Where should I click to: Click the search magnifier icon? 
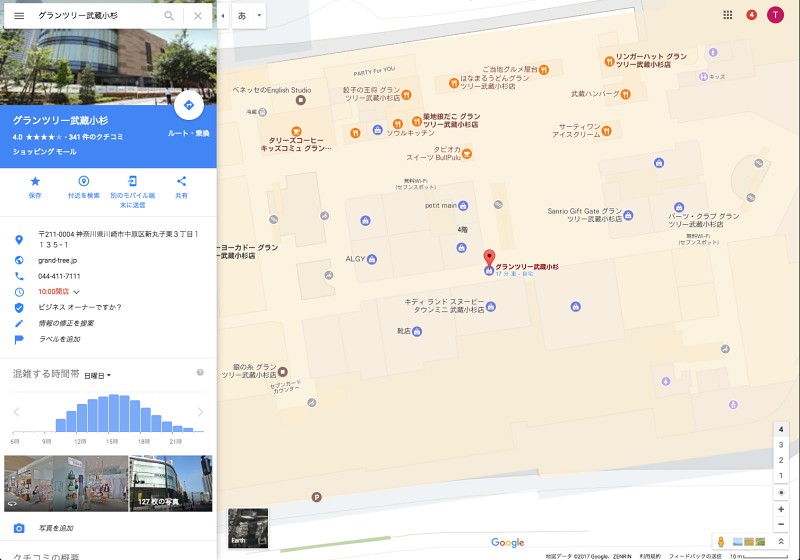(x=169, y=16)
